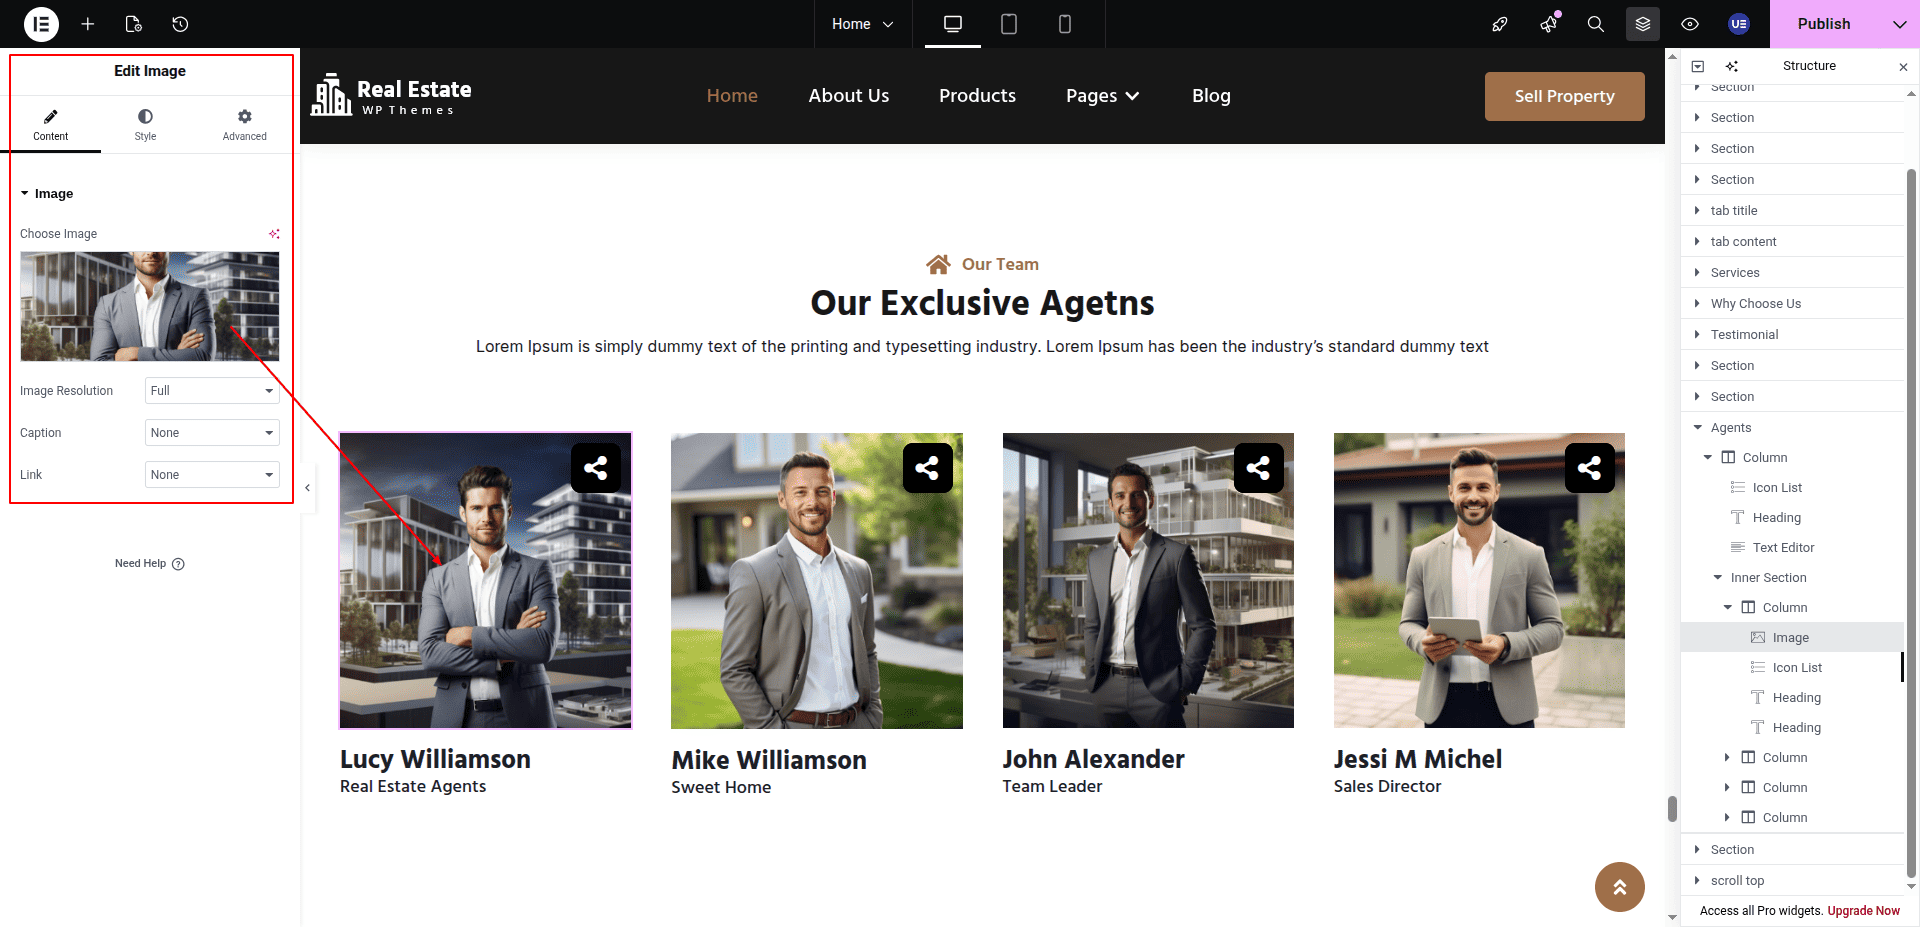Click the Upgrade Now link

1863,911
